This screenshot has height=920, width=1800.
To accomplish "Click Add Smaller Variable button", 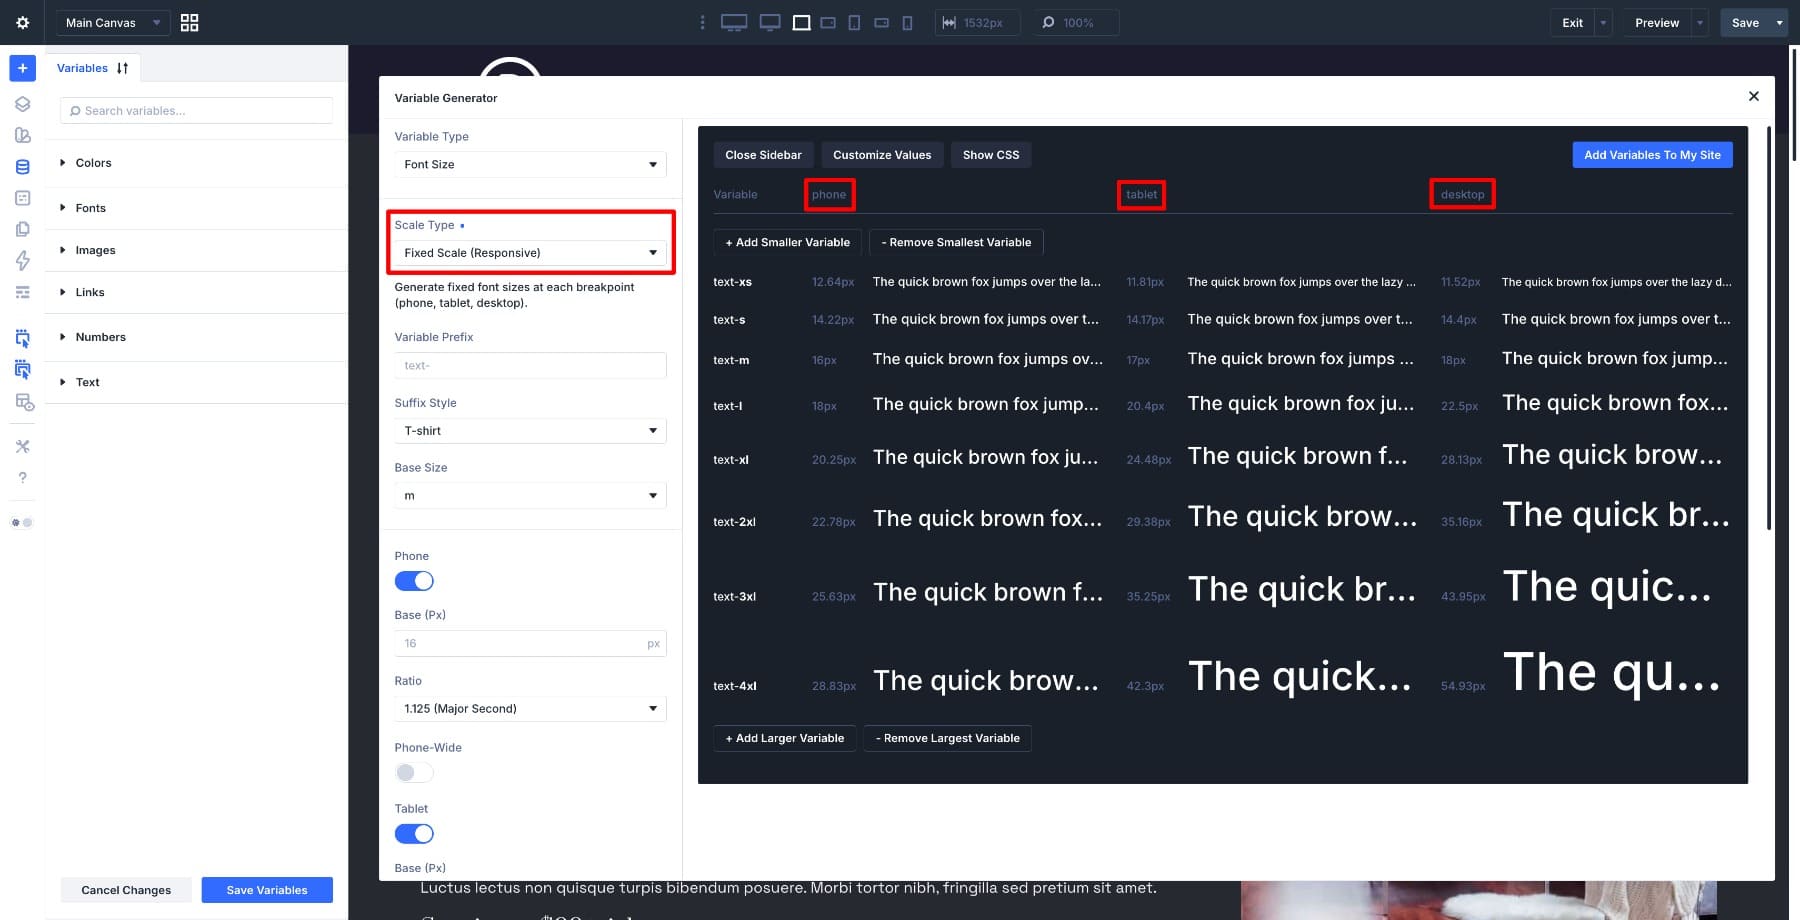I will [787, 242].
